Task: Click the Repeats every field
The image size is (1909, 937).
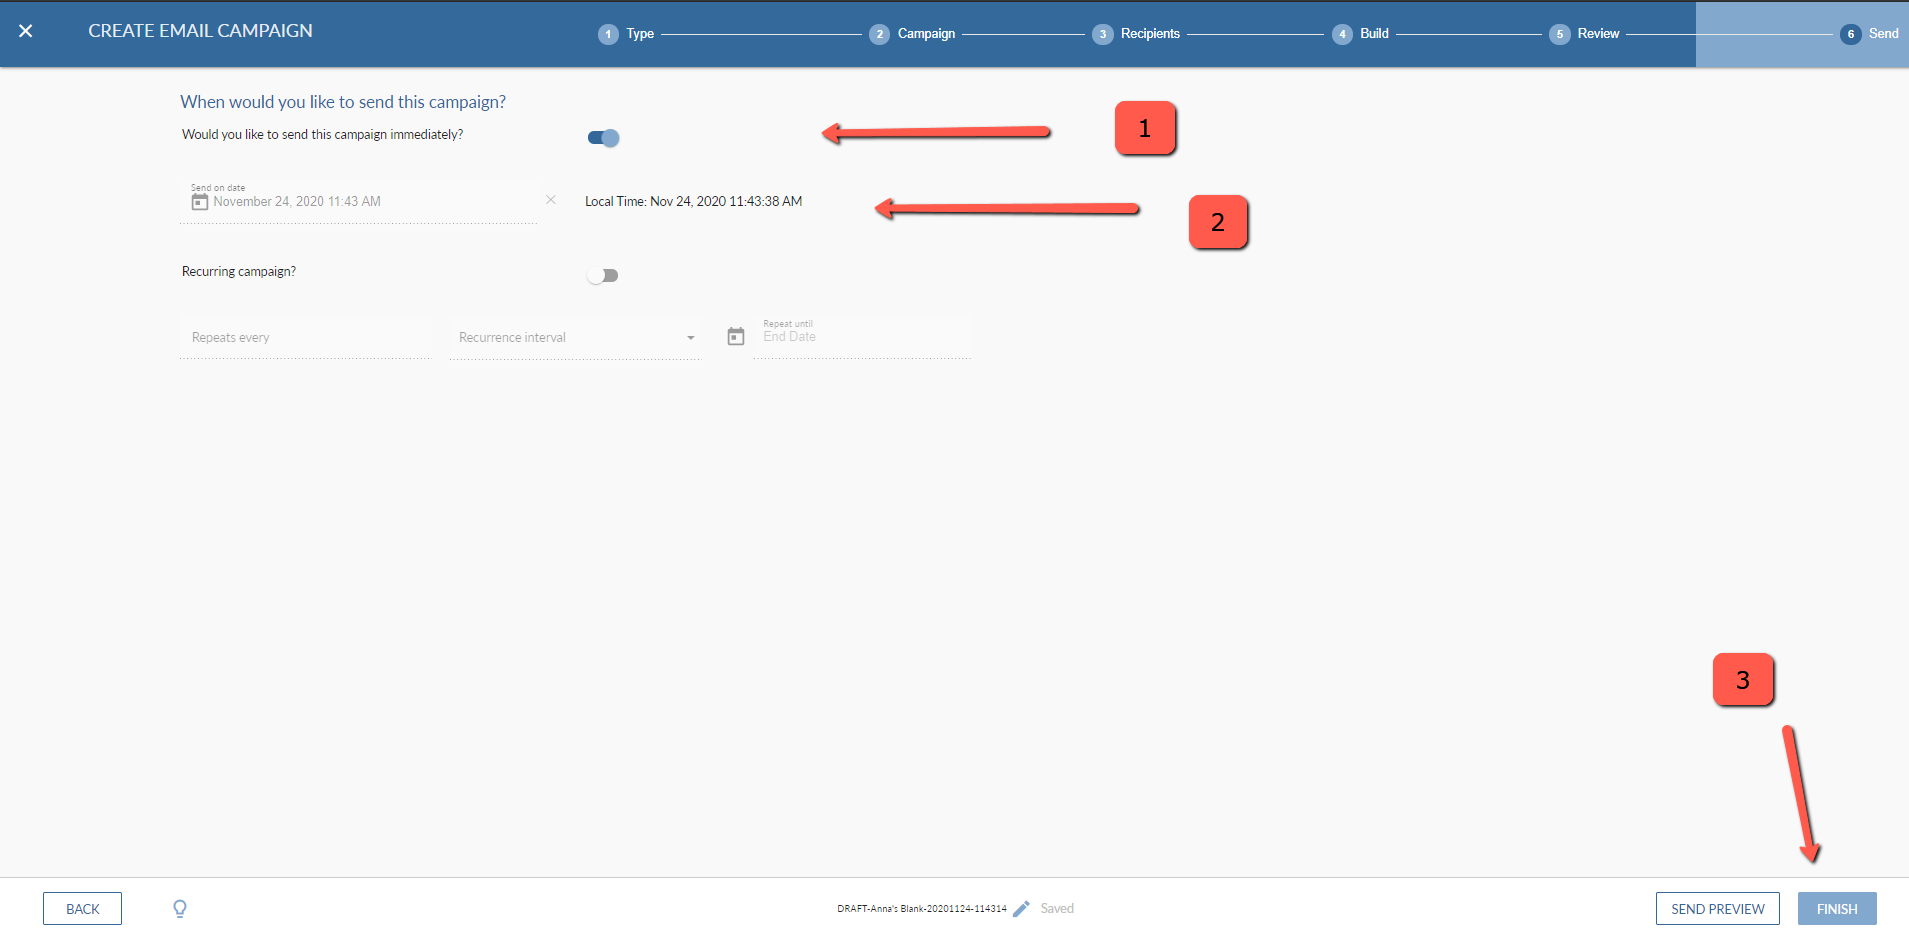Action: (x=306, y=338)
